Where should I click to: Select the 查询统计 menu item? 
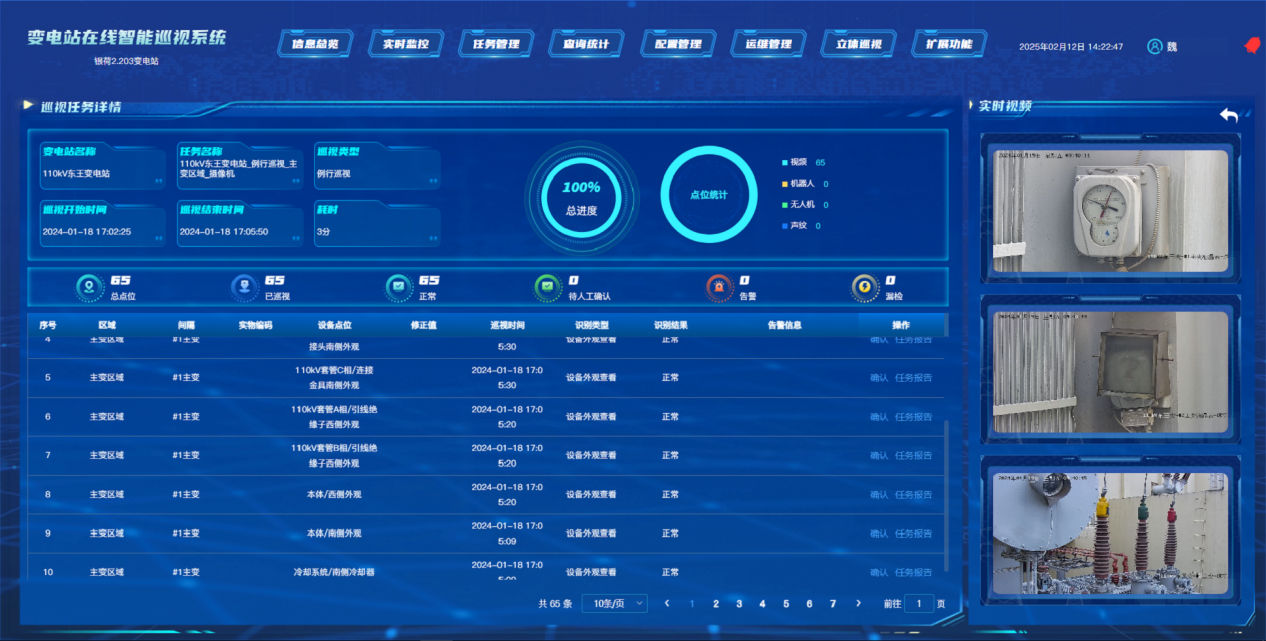click(x=586, y=44)
